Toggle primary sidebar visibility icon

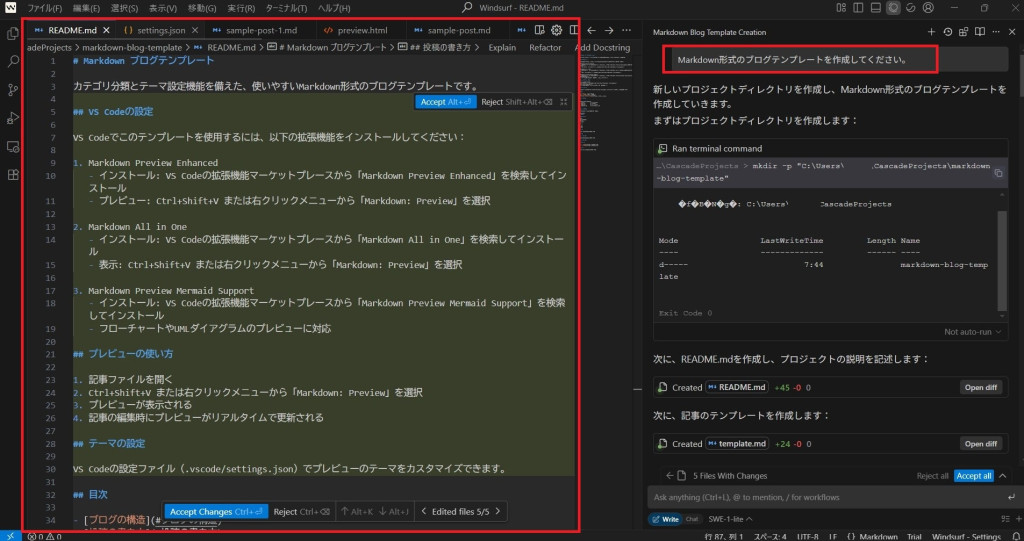click(858, 8)
